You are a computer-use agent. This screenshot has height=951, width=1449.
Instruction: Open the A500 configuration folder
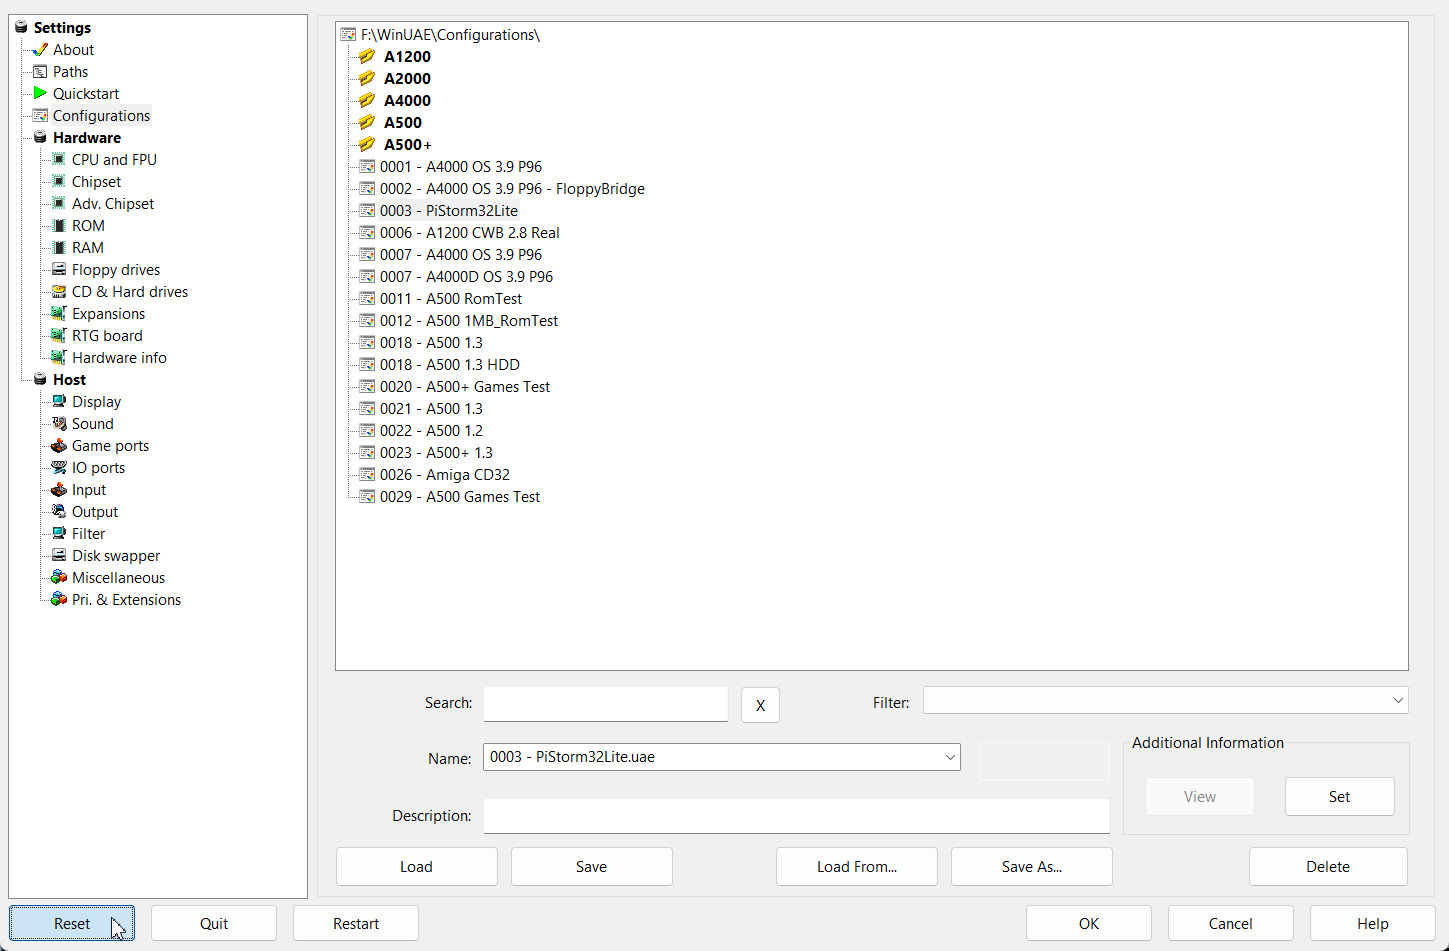point(403,123)
